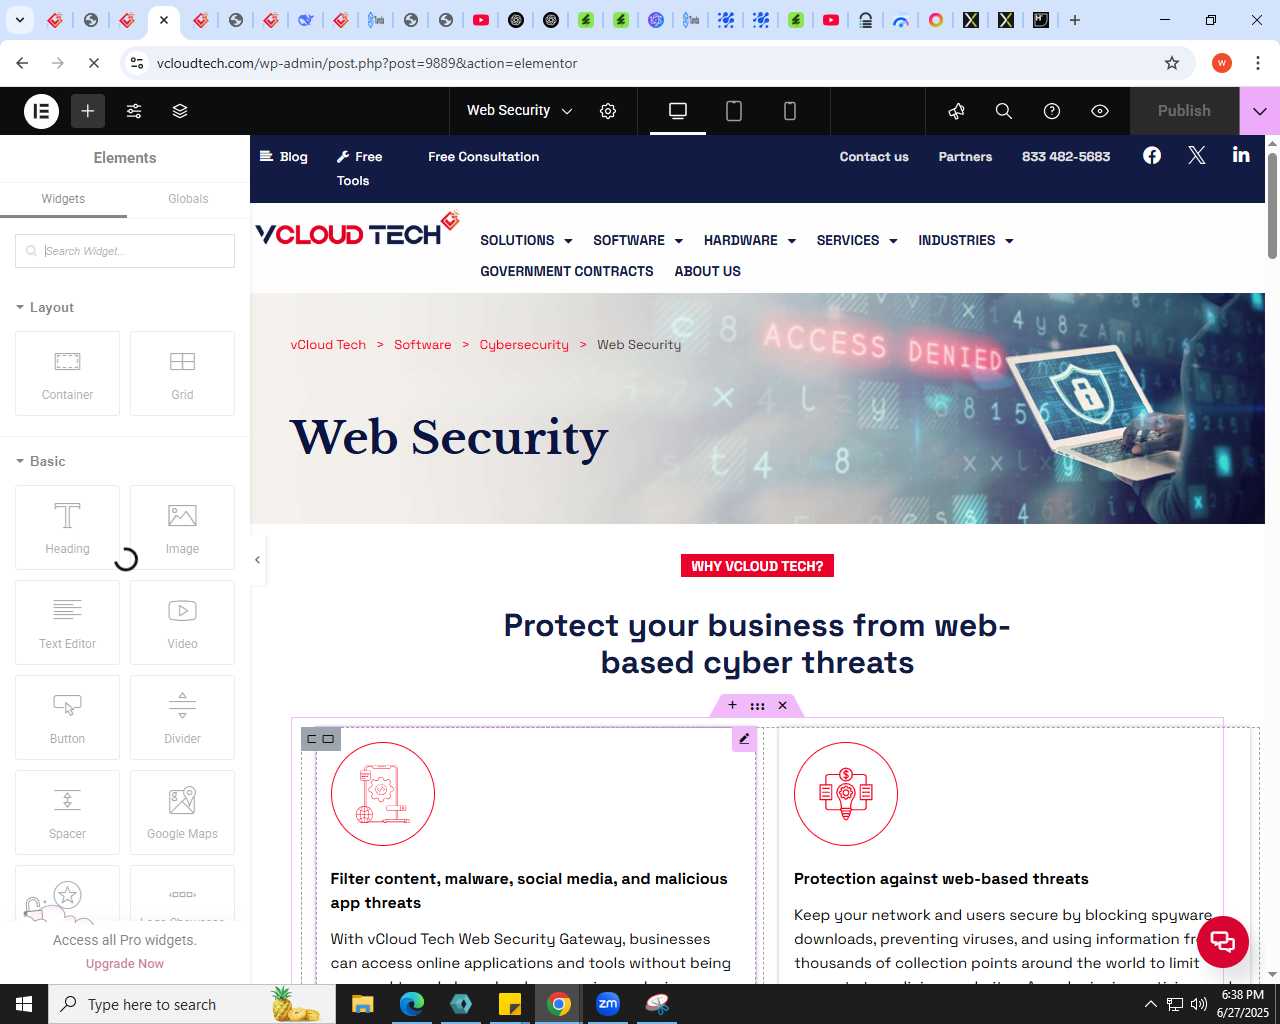Expand the Publish options arrow

(x=1260, y=111)
